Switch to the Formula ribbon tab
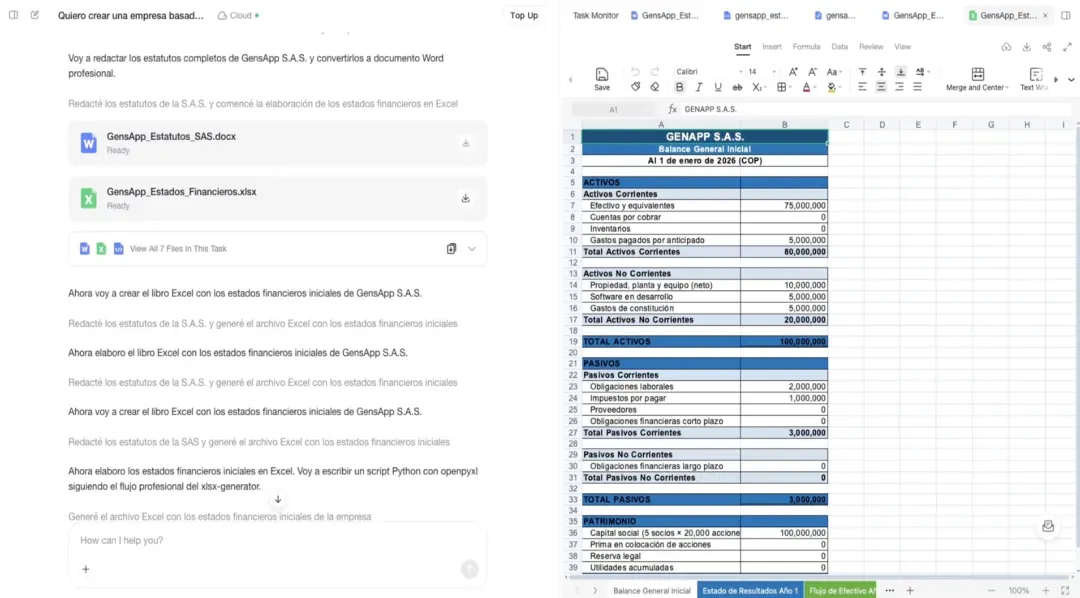1080x598 pixels. click(806, 47)
